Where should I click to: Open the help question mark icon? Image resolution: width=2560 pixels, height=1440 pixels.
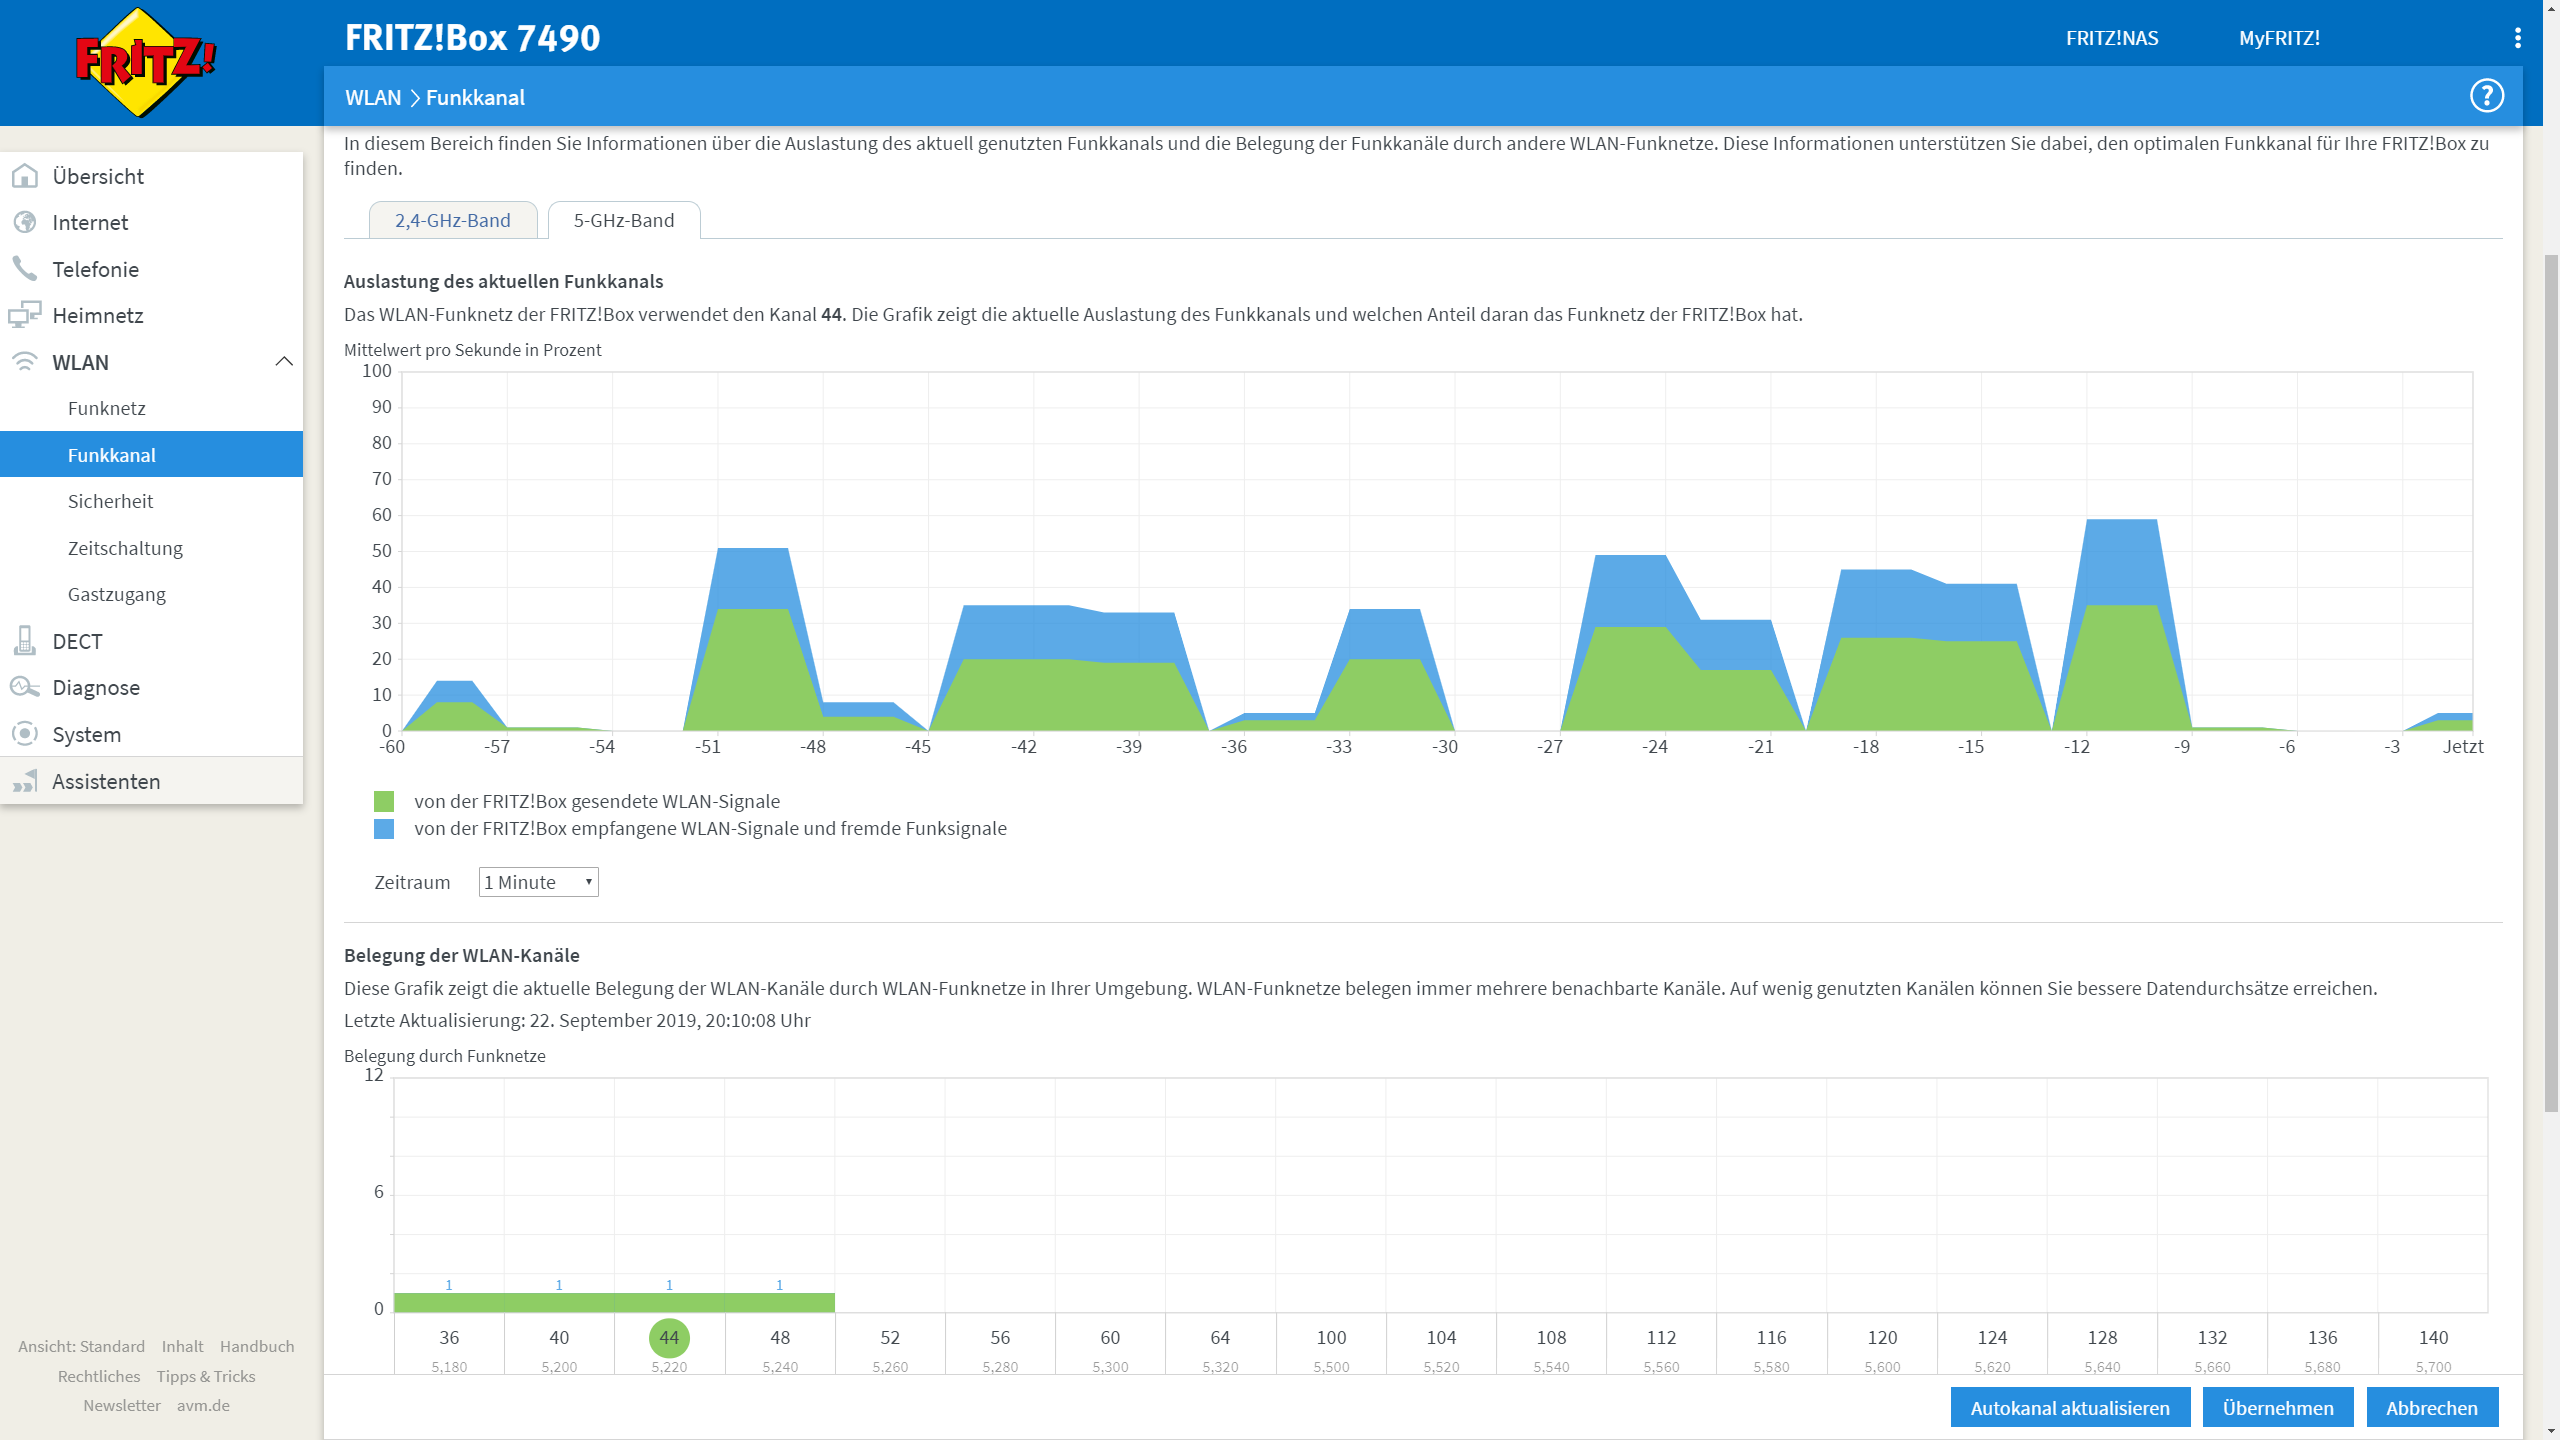coord(2486,97)
